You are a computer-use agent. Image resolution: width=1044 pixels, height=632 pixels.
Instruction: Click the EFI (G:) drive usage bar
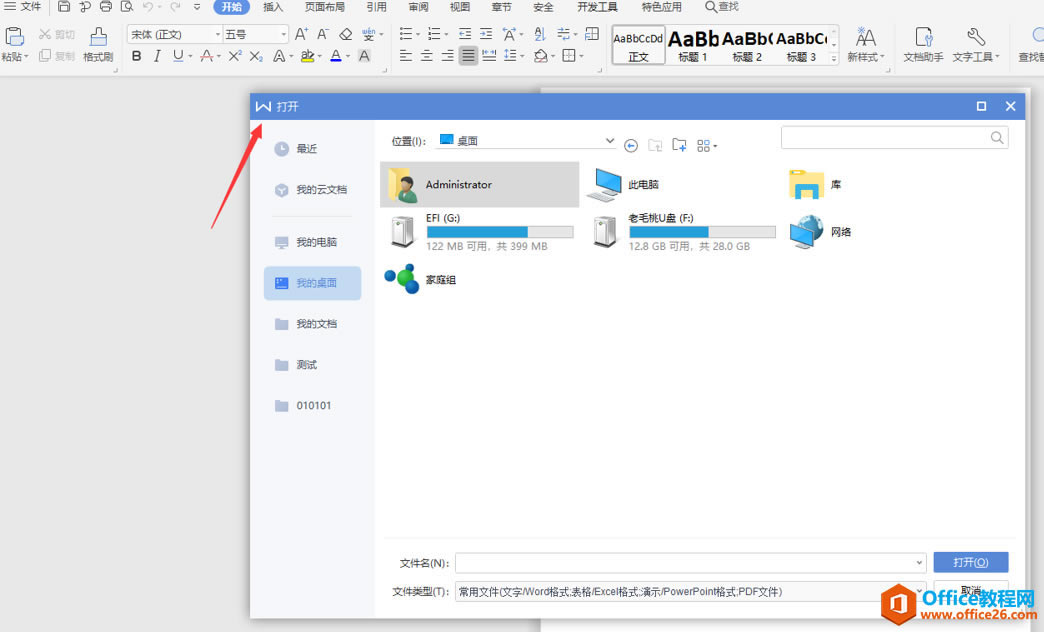click(x=499, y=232)
